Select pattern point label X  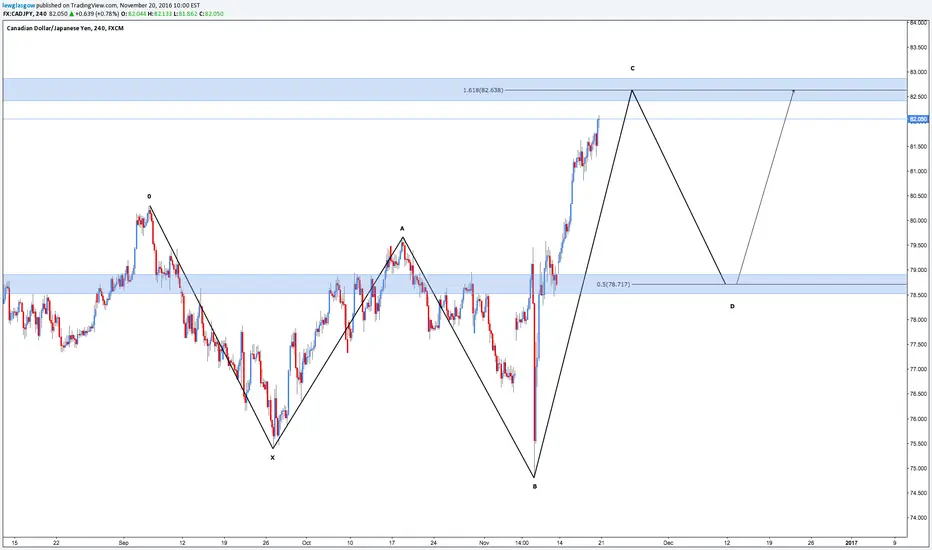pyautogui.click(x=273, y=457)
